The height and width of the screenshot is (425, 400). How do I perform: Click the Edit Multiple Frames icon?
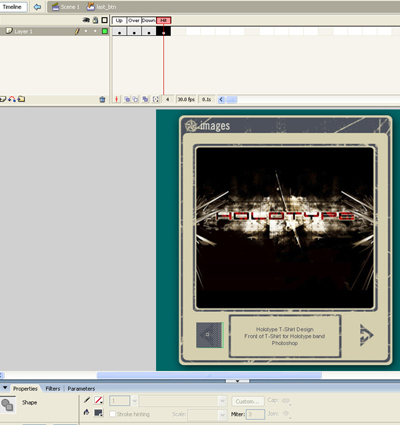(145, 99)
